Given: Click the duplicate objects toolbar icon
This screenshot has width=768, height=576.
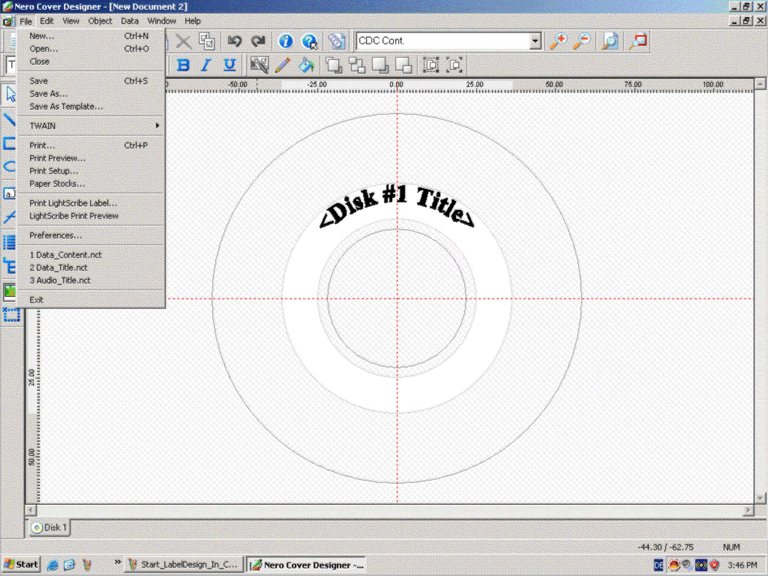Looking at the screenshot, I should pyautogui.click(x=207, y=41).
